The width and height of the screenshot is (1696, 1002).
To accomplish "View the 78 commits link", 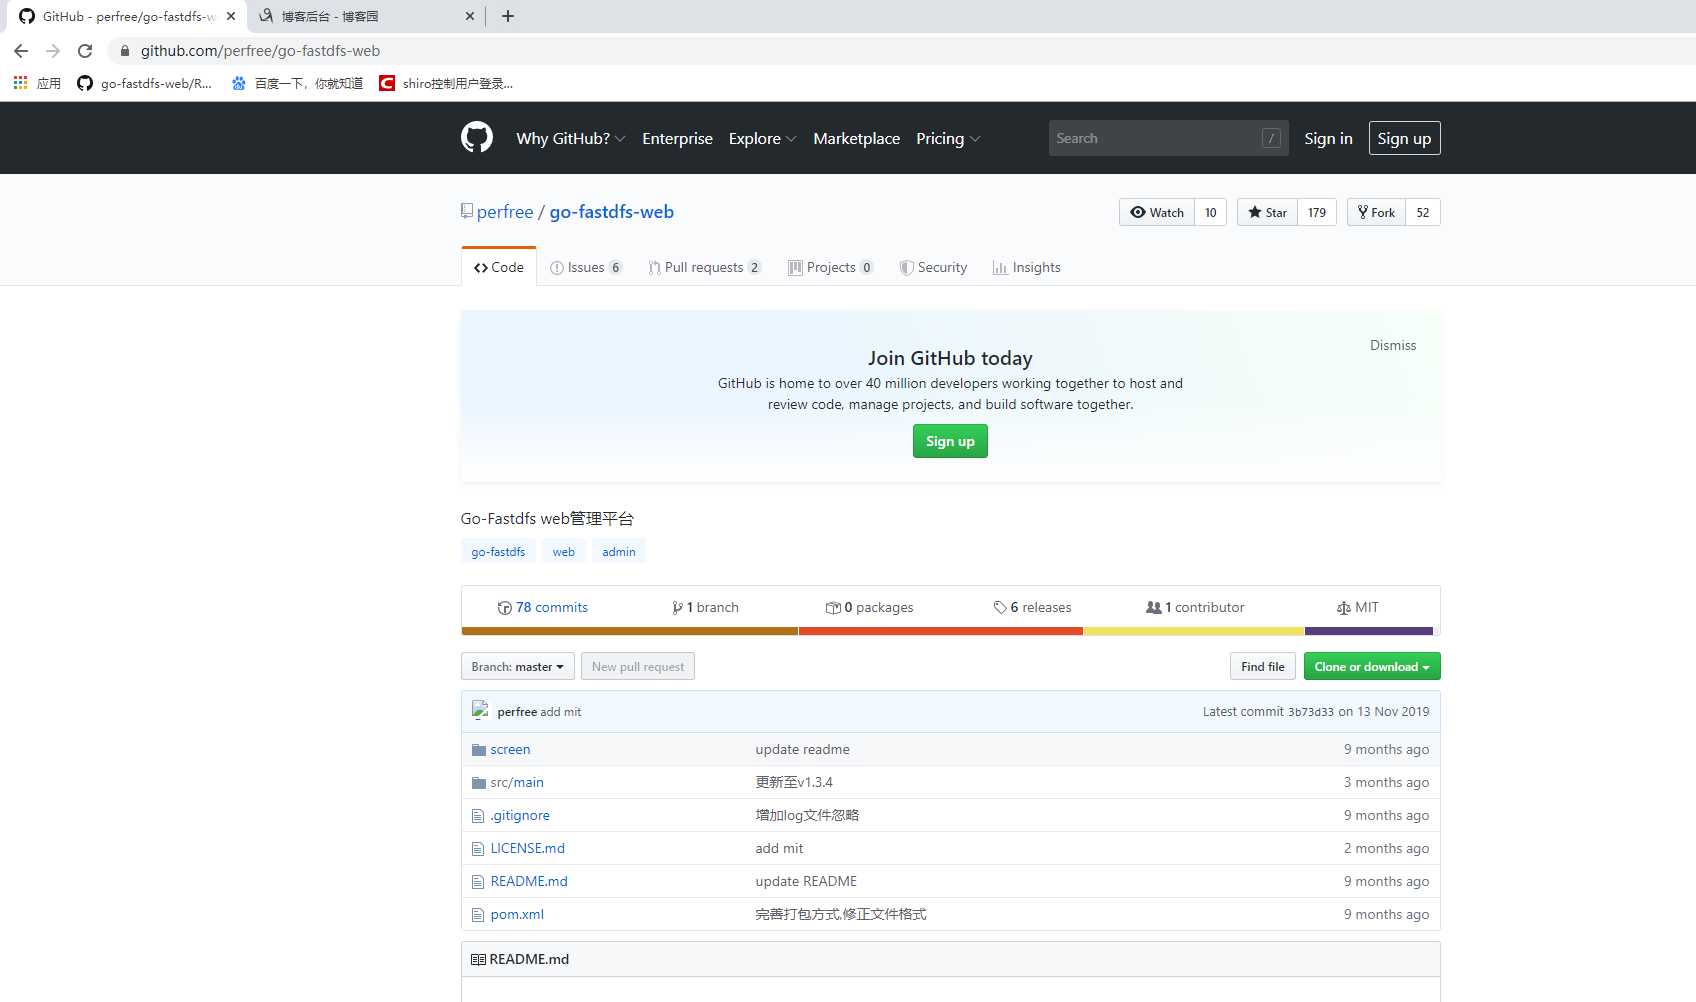I will pyautogui.click(x=543, y=607).
